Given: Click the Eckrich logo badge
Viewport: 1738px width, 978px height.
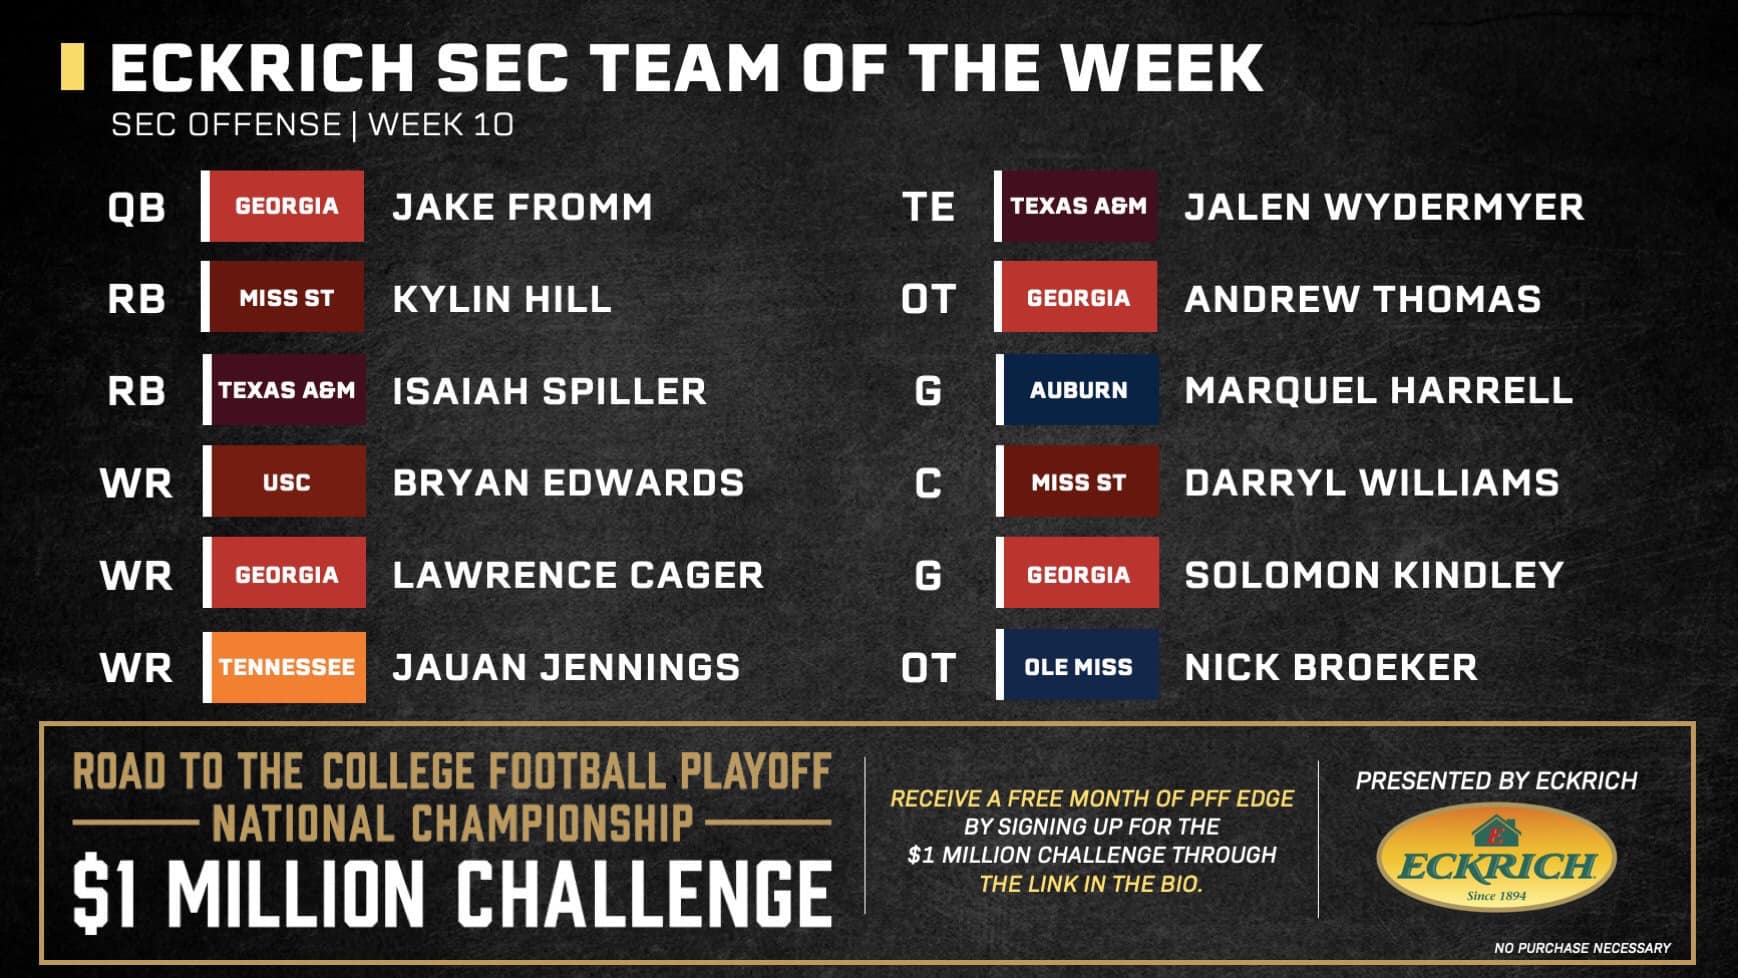Looking at the screenshot, I should (1496, 859).
